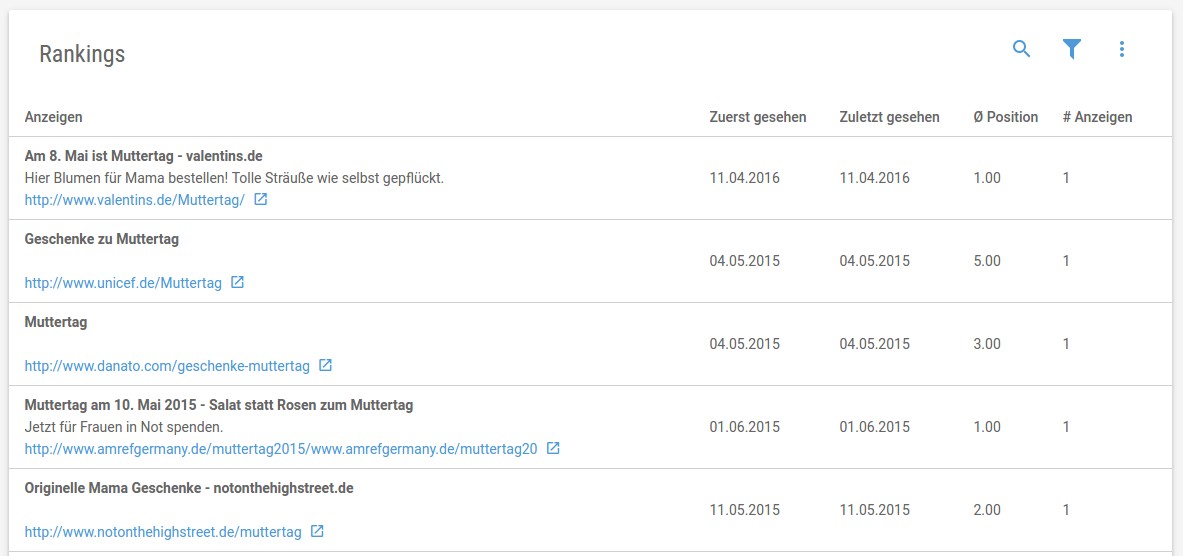
Task: Select the ad title 'Am 8. Mai ist Muttertag - valentins.de'
Action: tap(143, 156)
